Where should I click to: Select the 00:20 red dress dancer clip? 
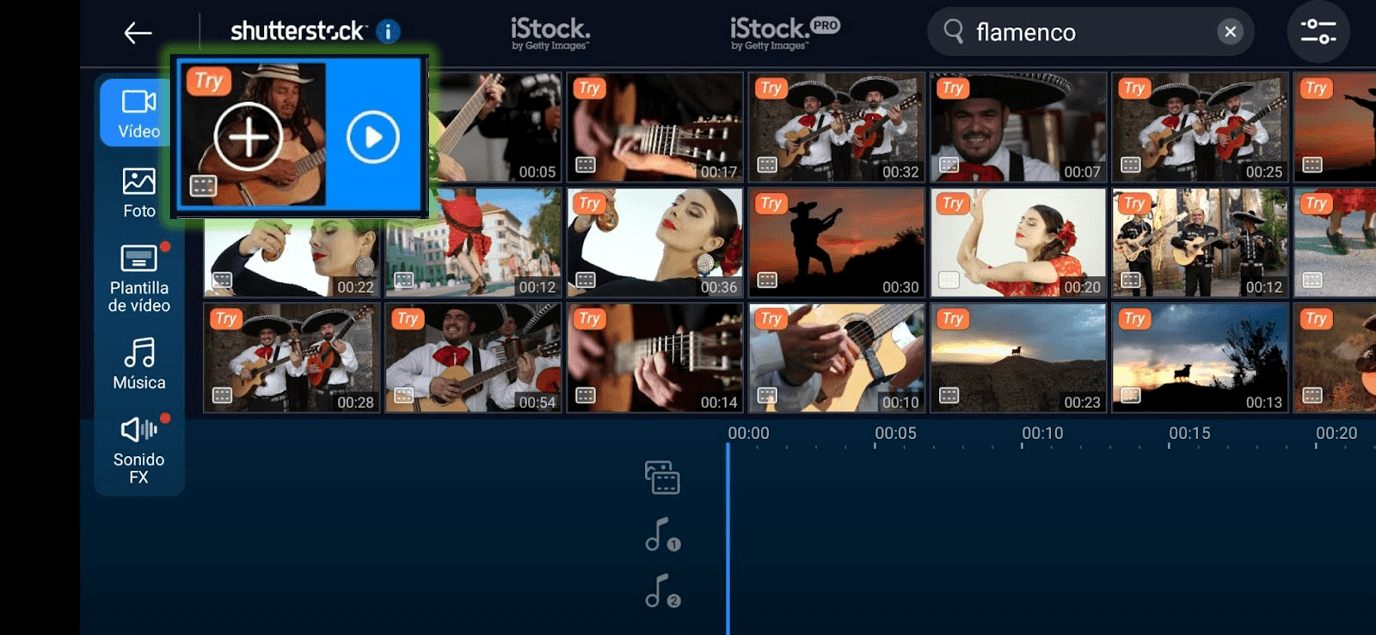(x=1018, y=243)
